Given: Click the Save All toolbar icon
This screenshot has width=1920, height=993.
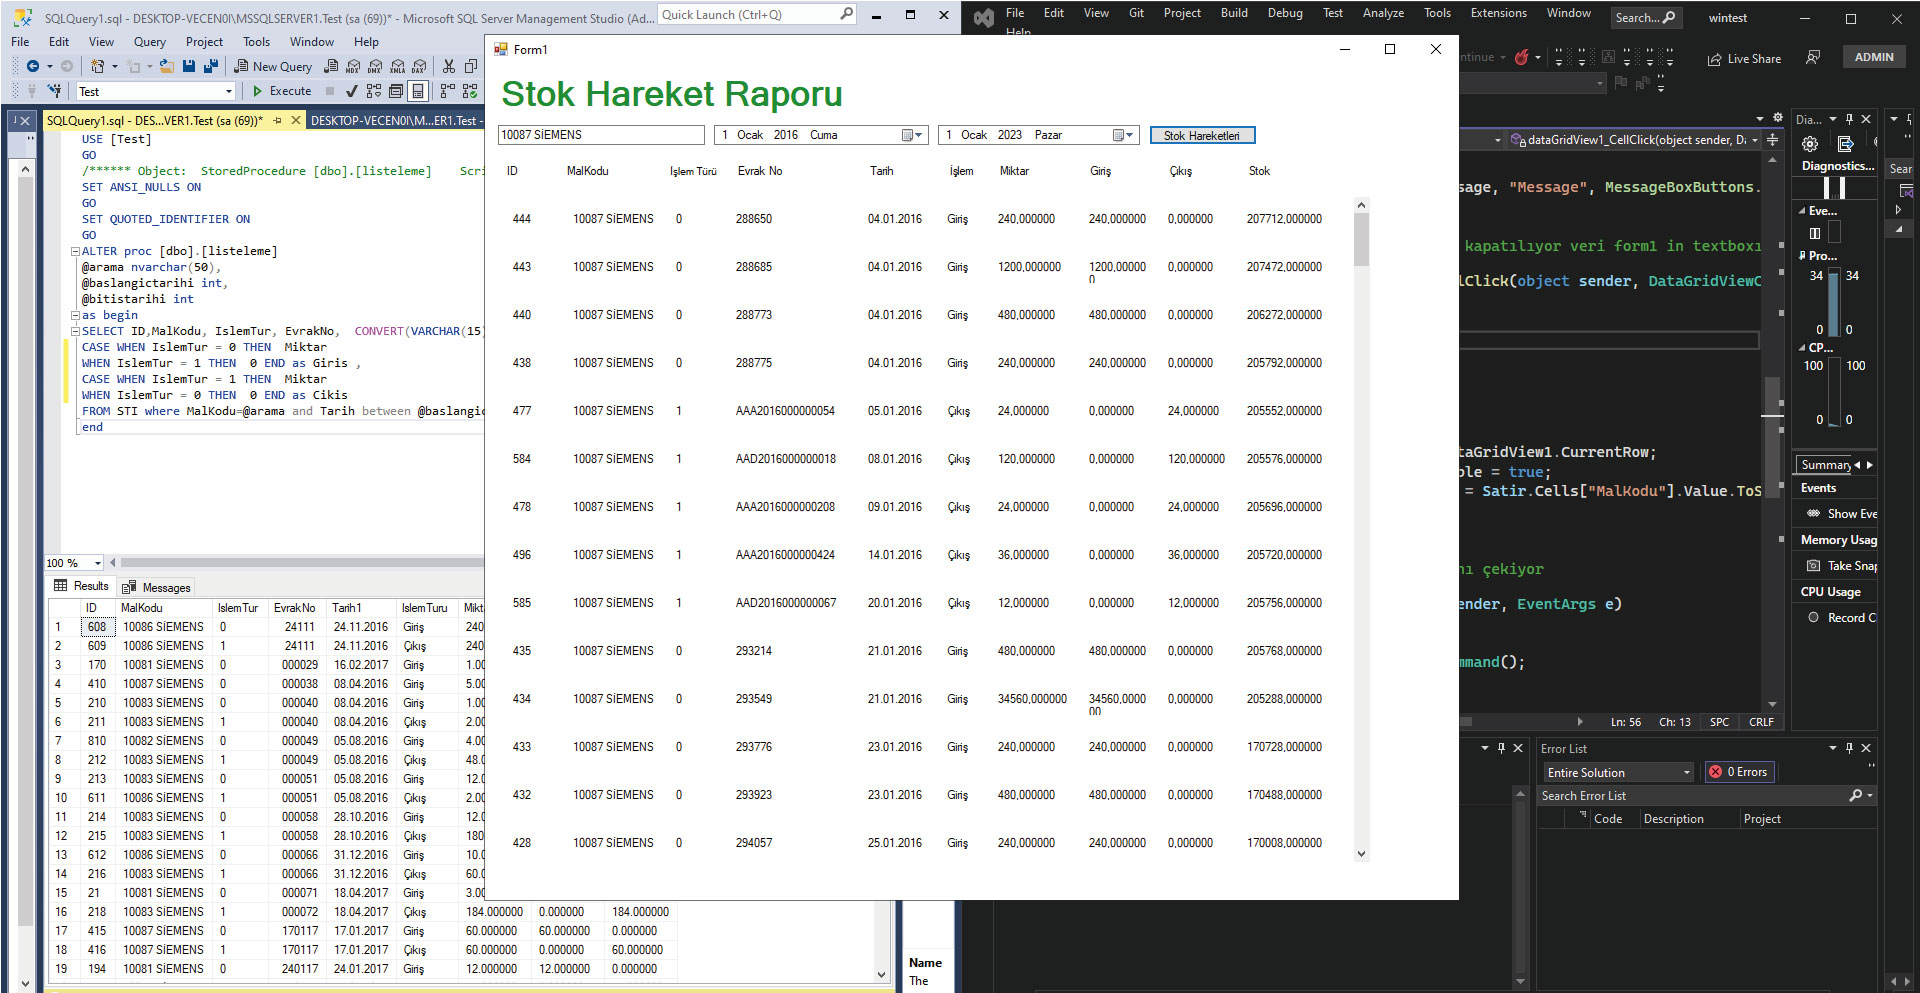Looking at the screenshot, I should tap(210, 66).
